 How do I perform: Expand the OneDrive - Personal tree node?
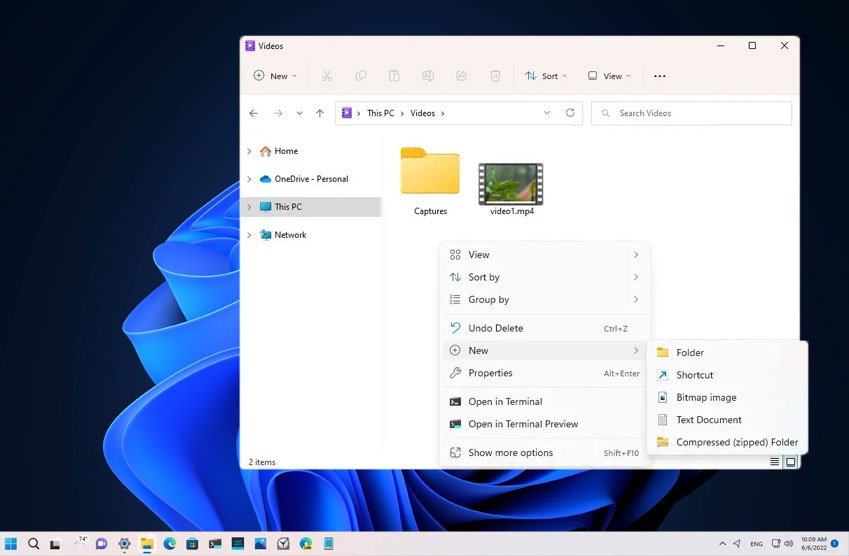pyautogui.click(x=249, y=179)
